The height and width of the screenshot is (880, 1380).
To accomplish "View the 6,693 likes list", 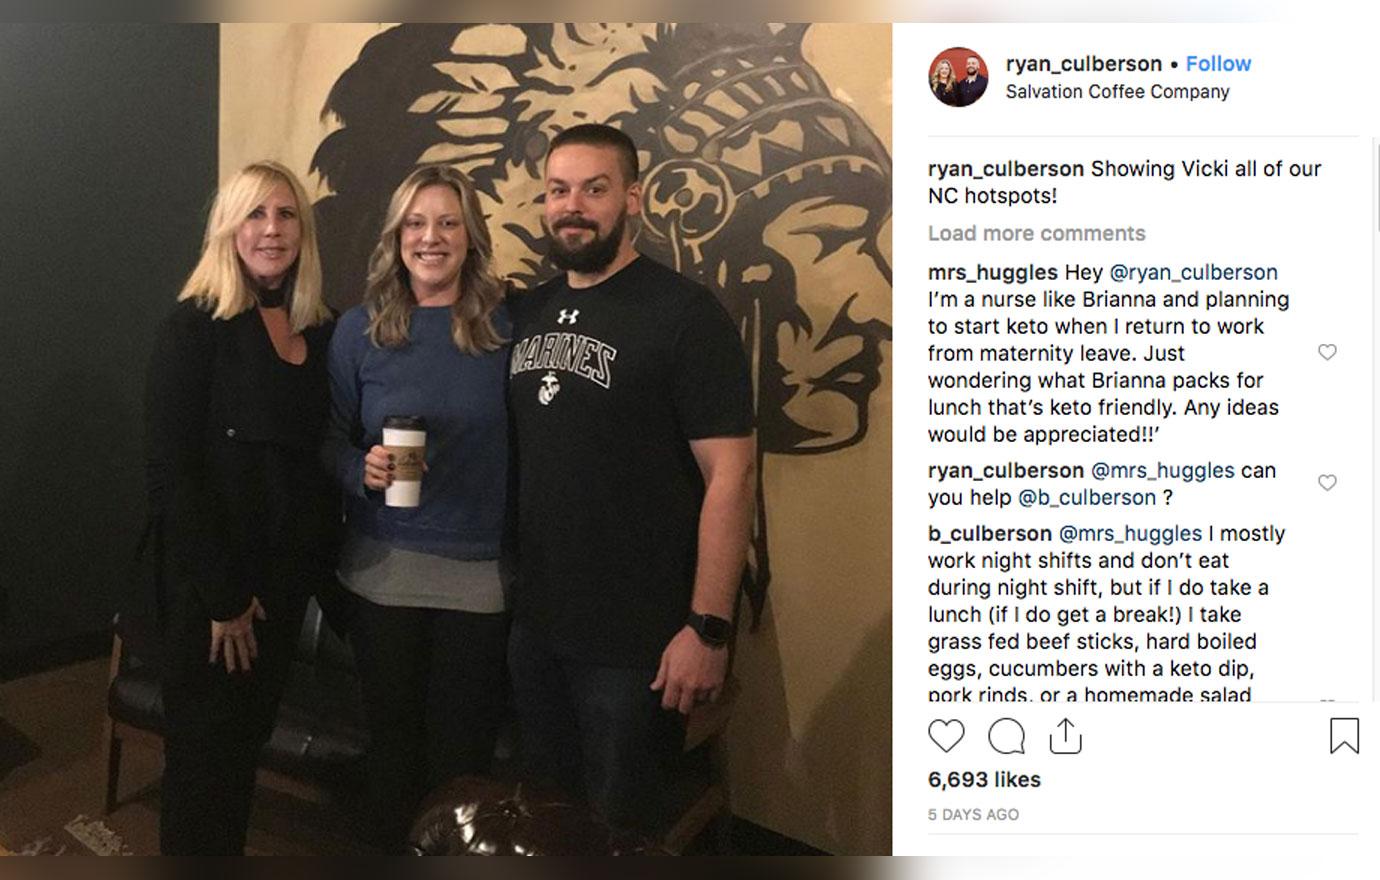I will (x=984, y=779).
